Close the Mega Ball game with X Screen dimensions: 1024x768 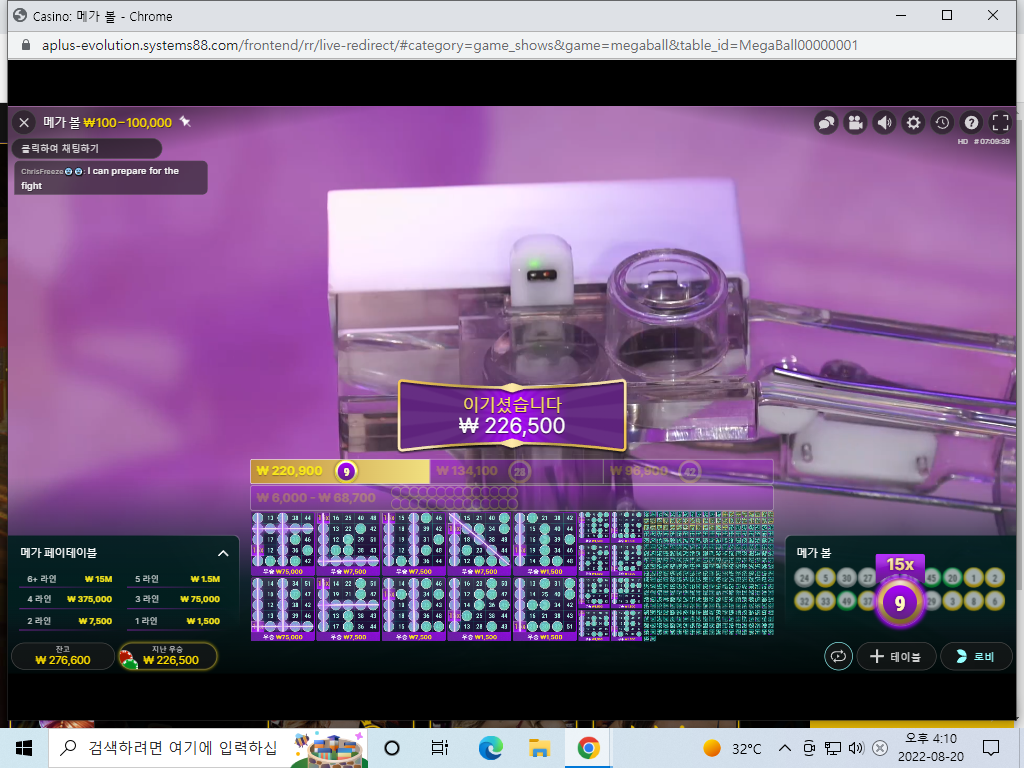[x=24, y=122]
